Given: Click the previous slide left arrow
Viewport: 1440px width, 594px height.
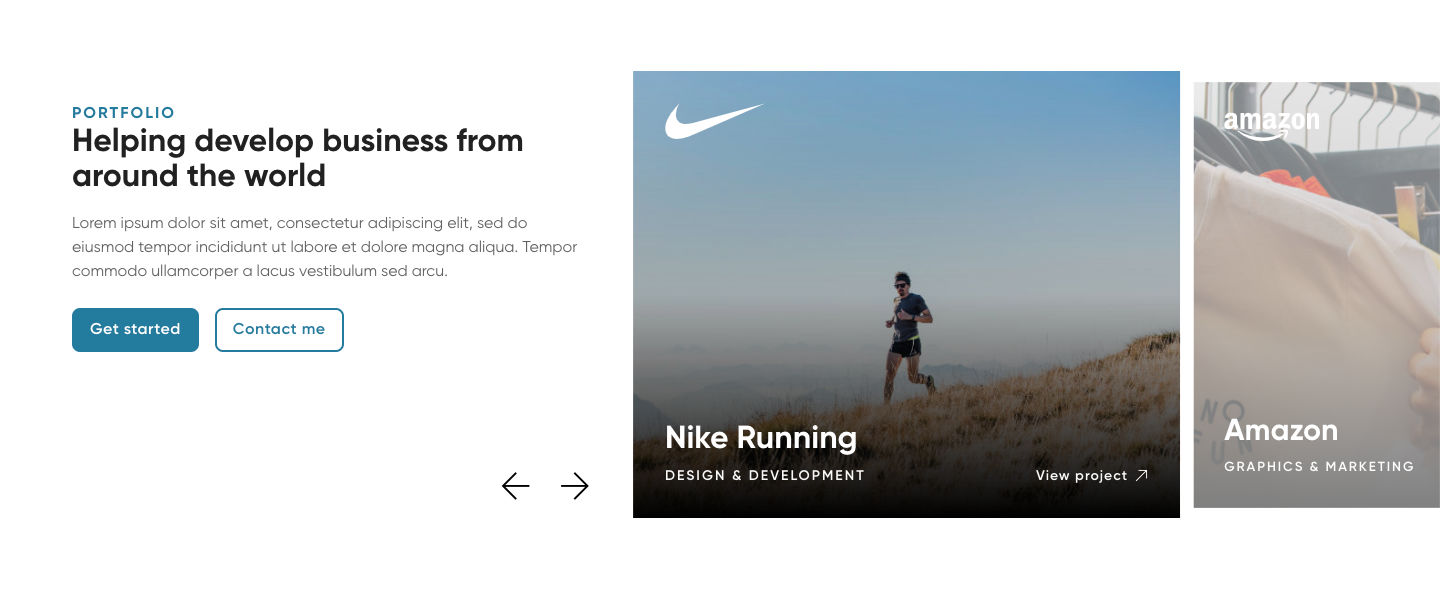Looking at the screenshot, I should (x=515, y=486).
